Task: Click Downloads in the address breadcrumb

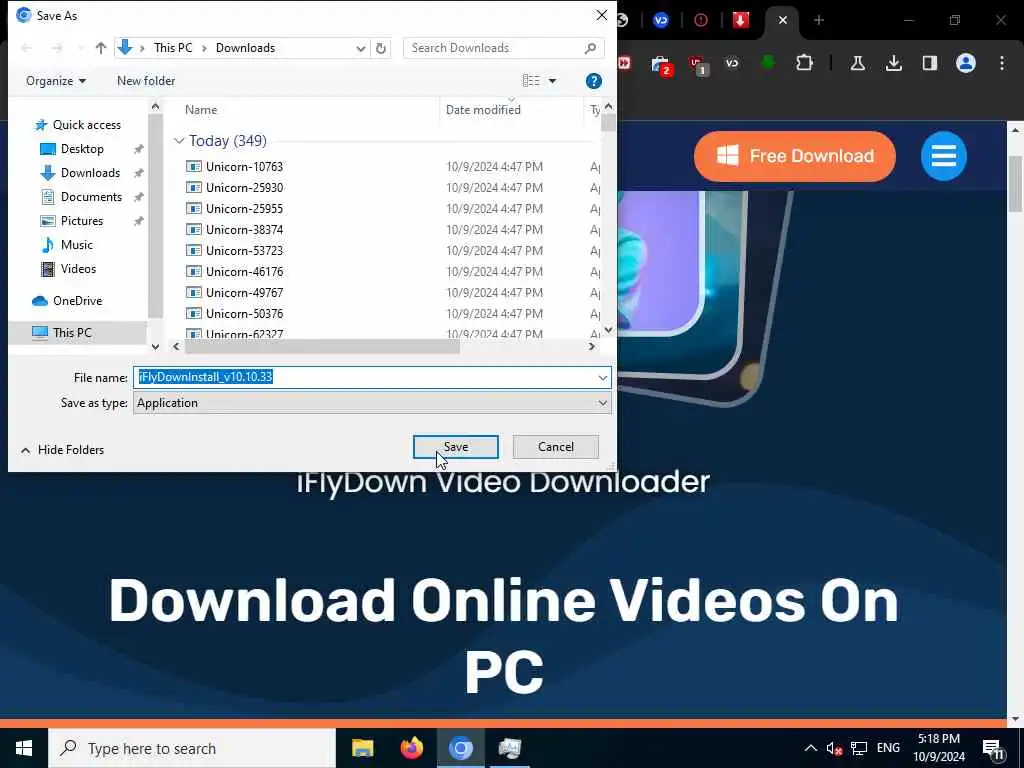Action: tap(246, 48)
